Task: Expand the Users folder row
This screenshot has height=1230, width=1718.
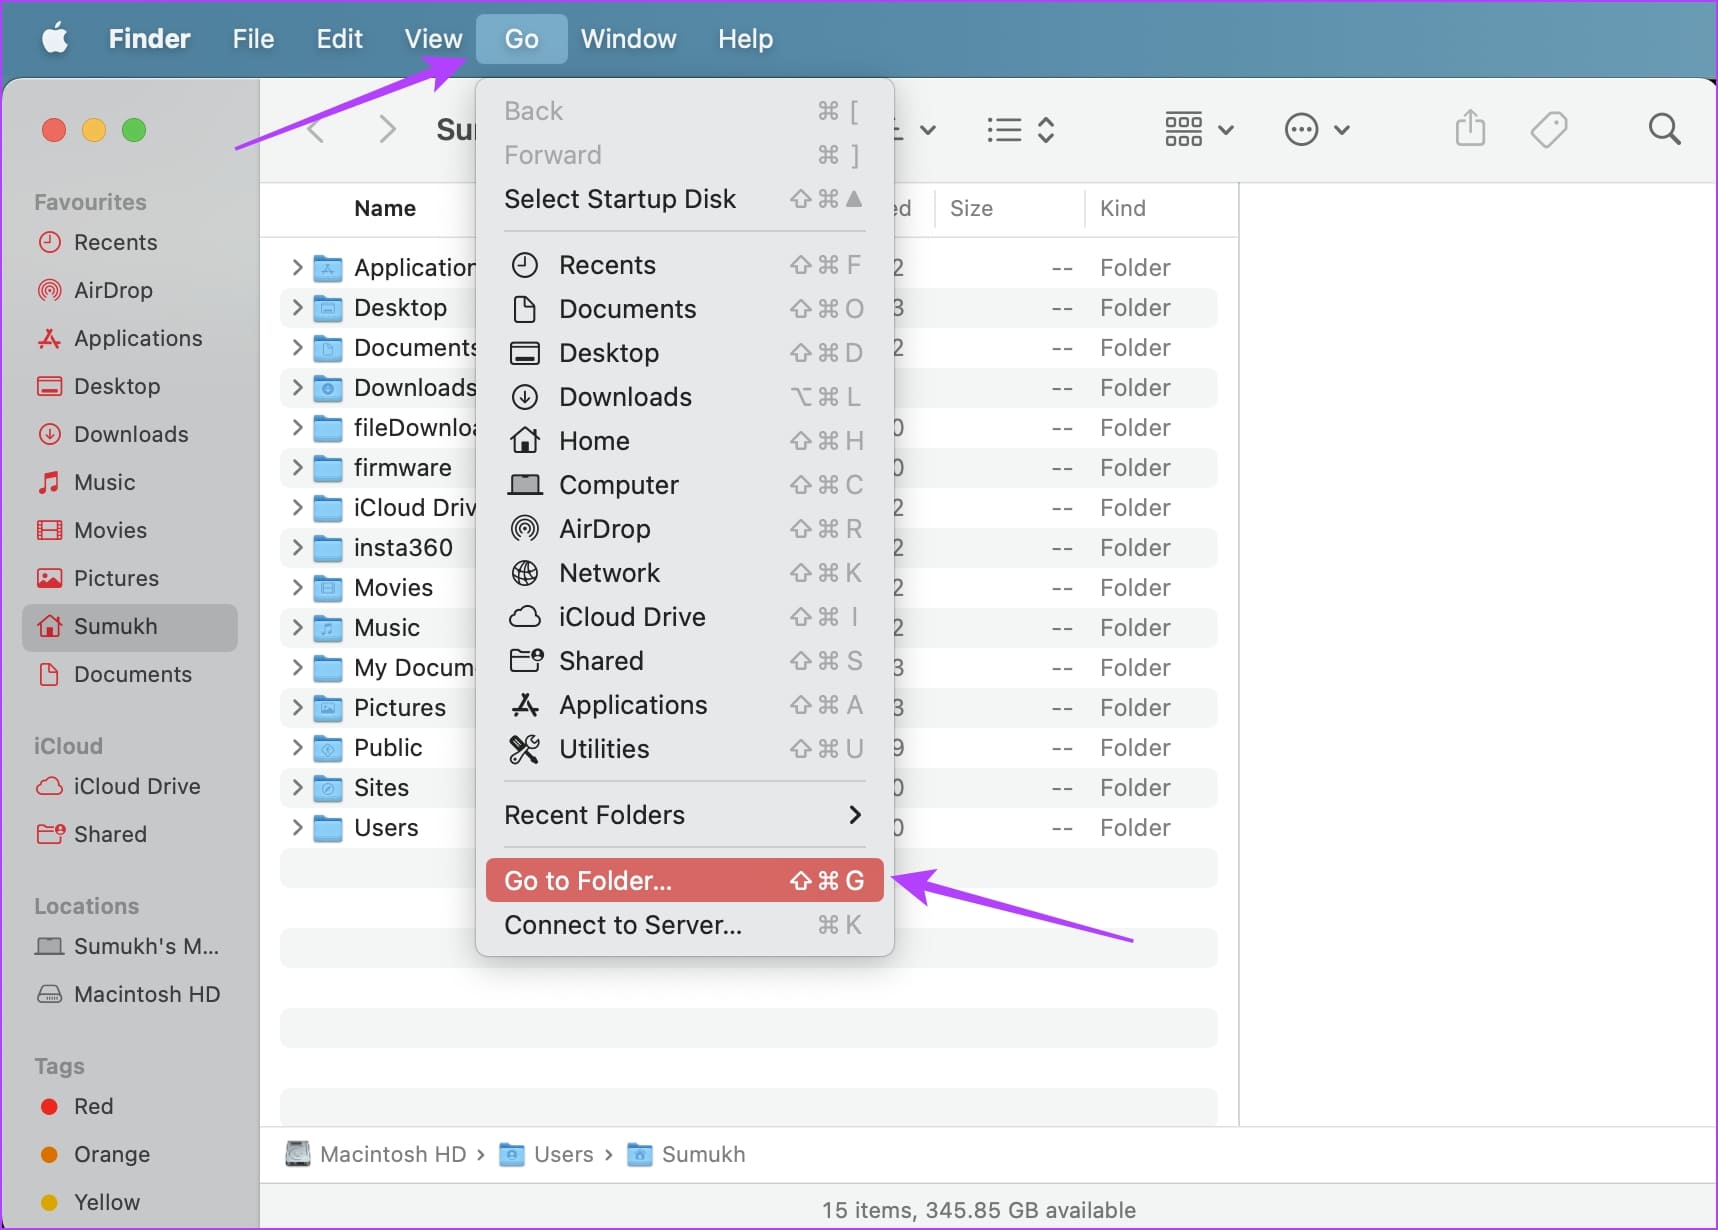Action: click(297, 827)
